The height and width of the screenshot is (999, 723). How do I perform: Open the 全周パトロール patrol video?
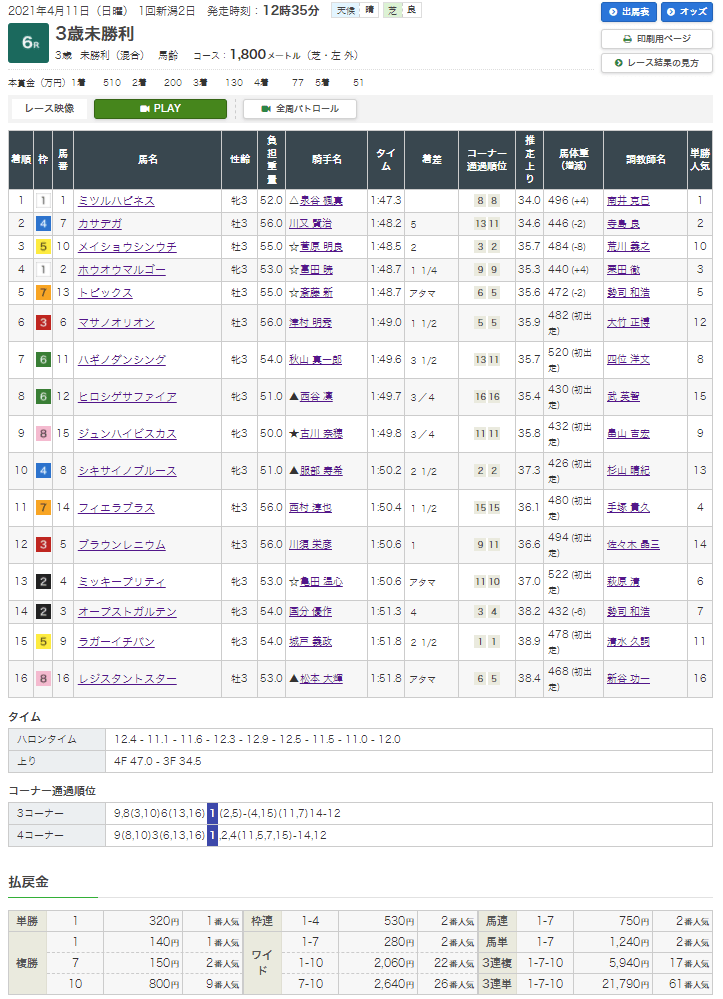[x=300, y=108]
